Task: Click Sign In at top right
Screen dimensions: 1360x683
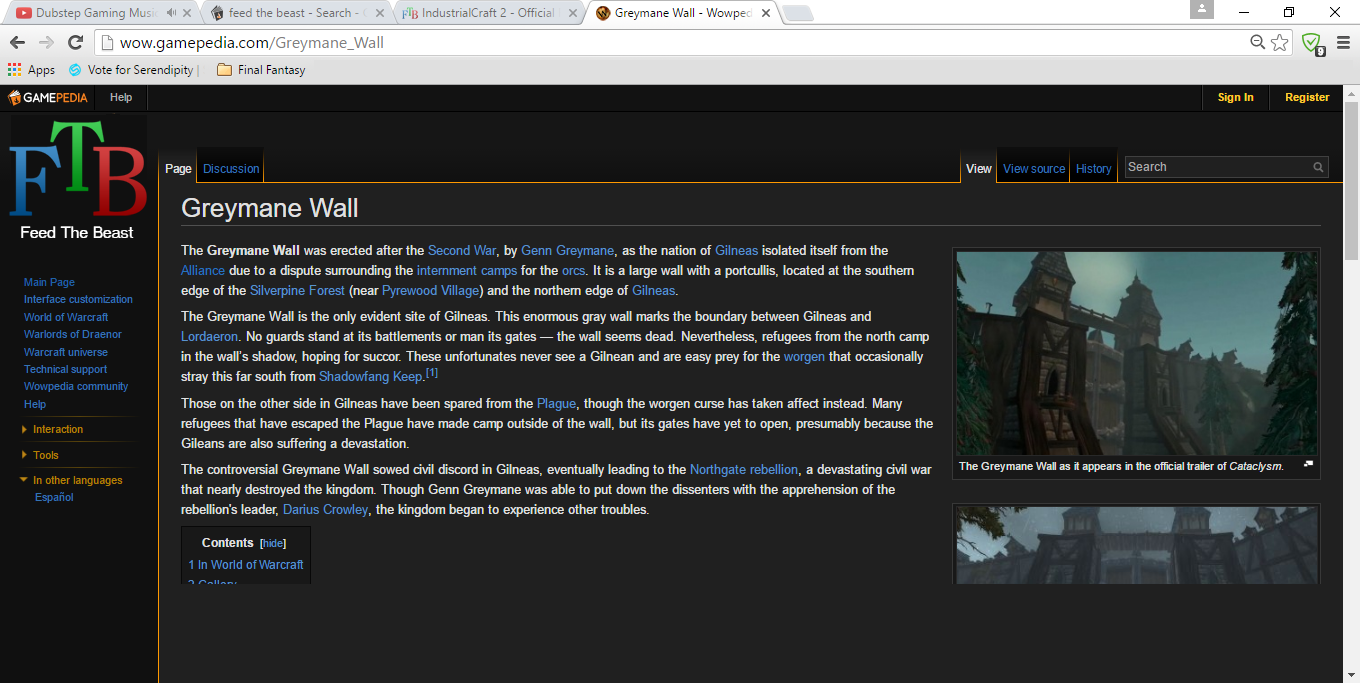Action: coord(1235,97)
